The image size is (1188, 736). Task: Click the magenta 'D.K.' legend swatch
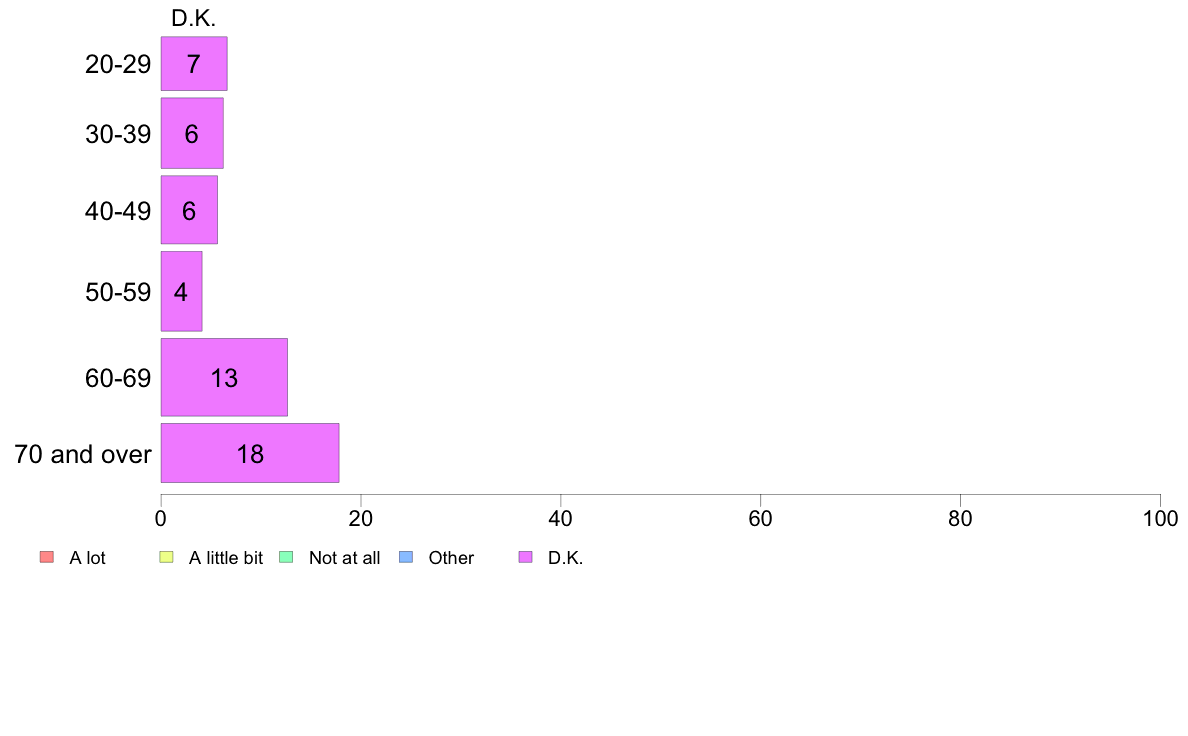pos(526,557)
